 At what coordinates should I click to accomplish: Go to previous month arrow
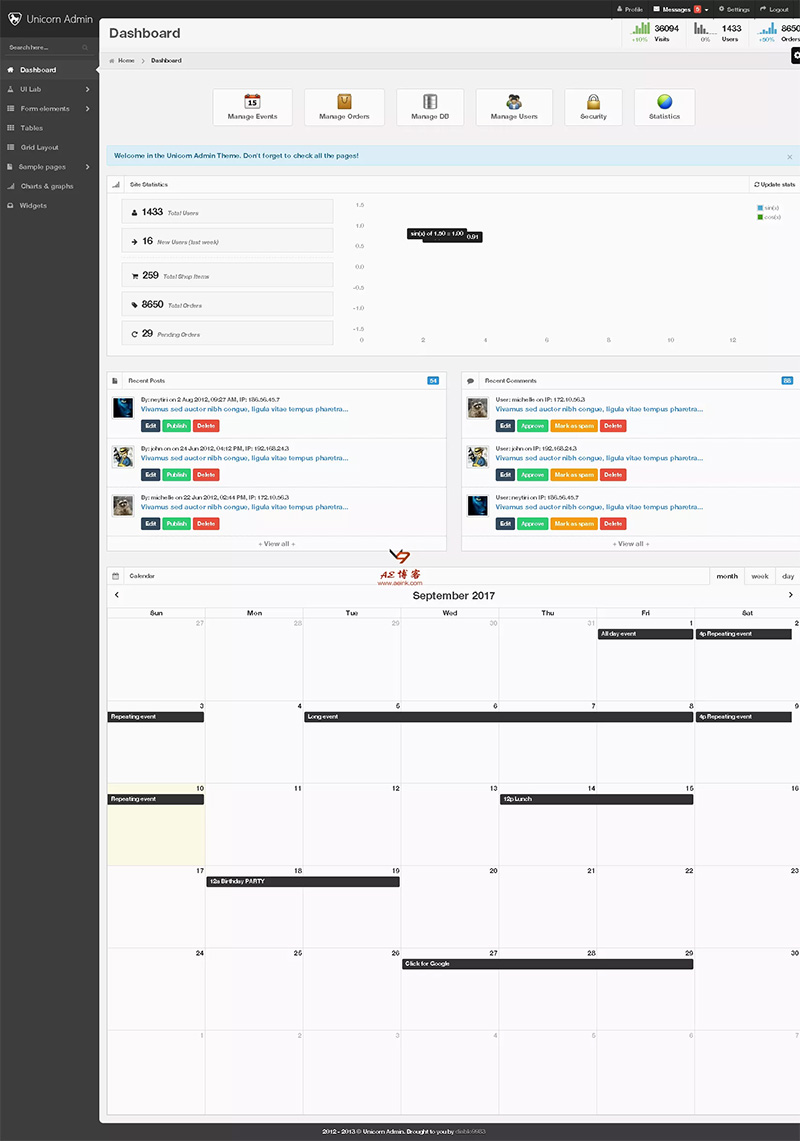point(116,595)
